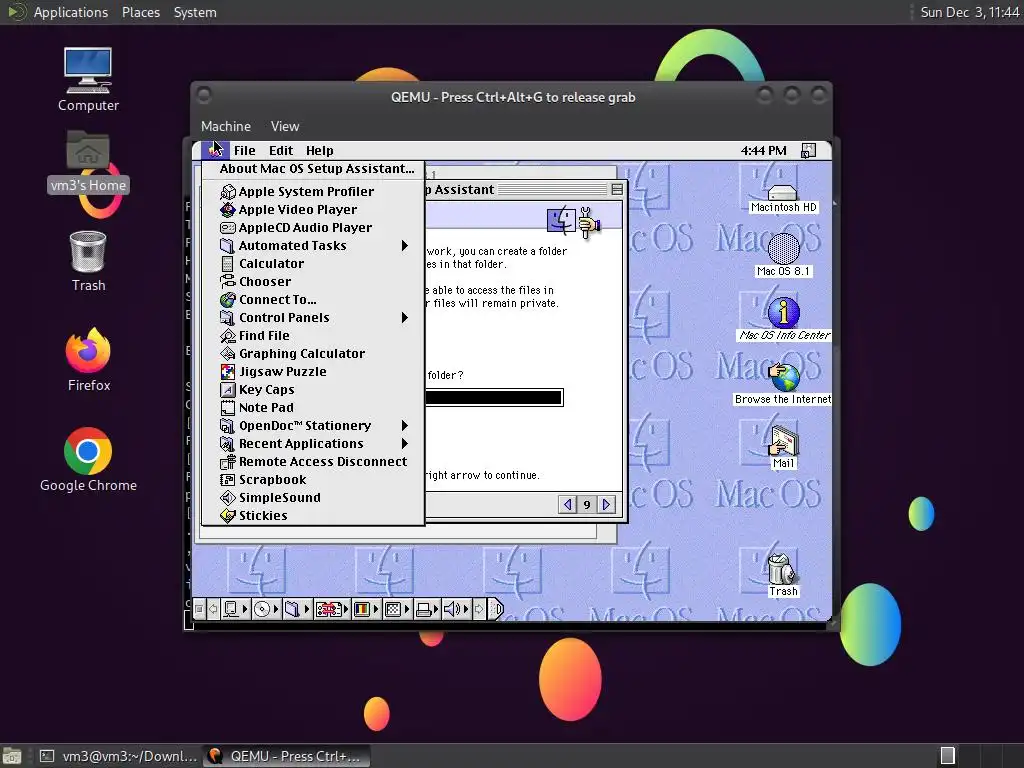Select the vm3's Home folder icon
The image size is (1024, 768).
[88, 162]
